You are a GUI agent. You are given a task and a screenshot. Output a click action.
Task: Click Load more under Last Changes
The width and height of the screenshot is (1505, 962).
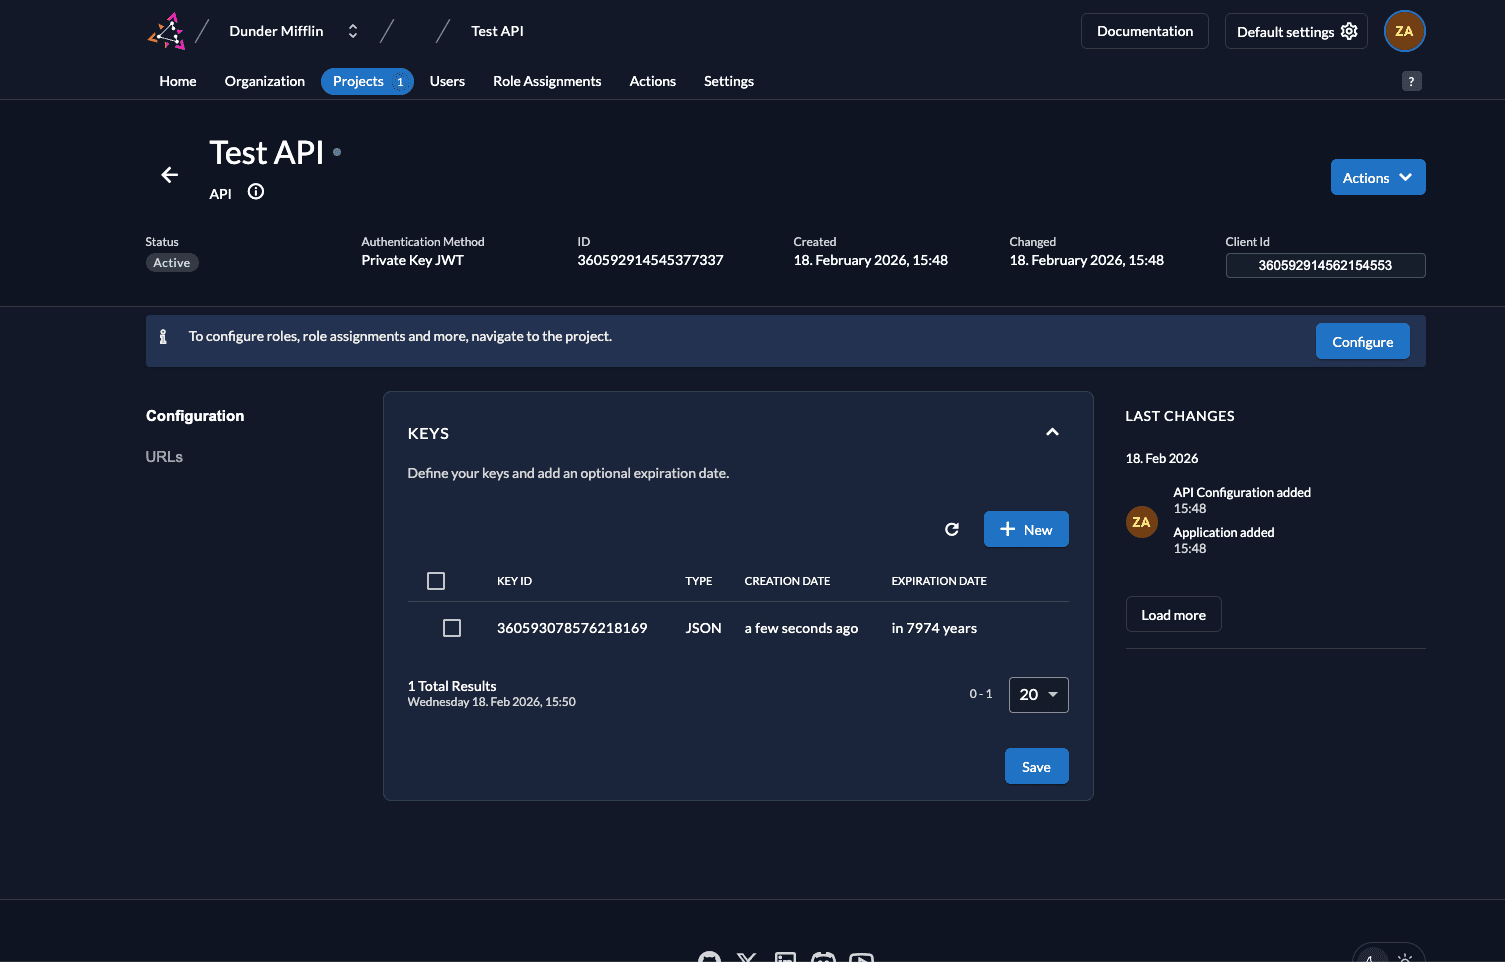point(1173,615)
